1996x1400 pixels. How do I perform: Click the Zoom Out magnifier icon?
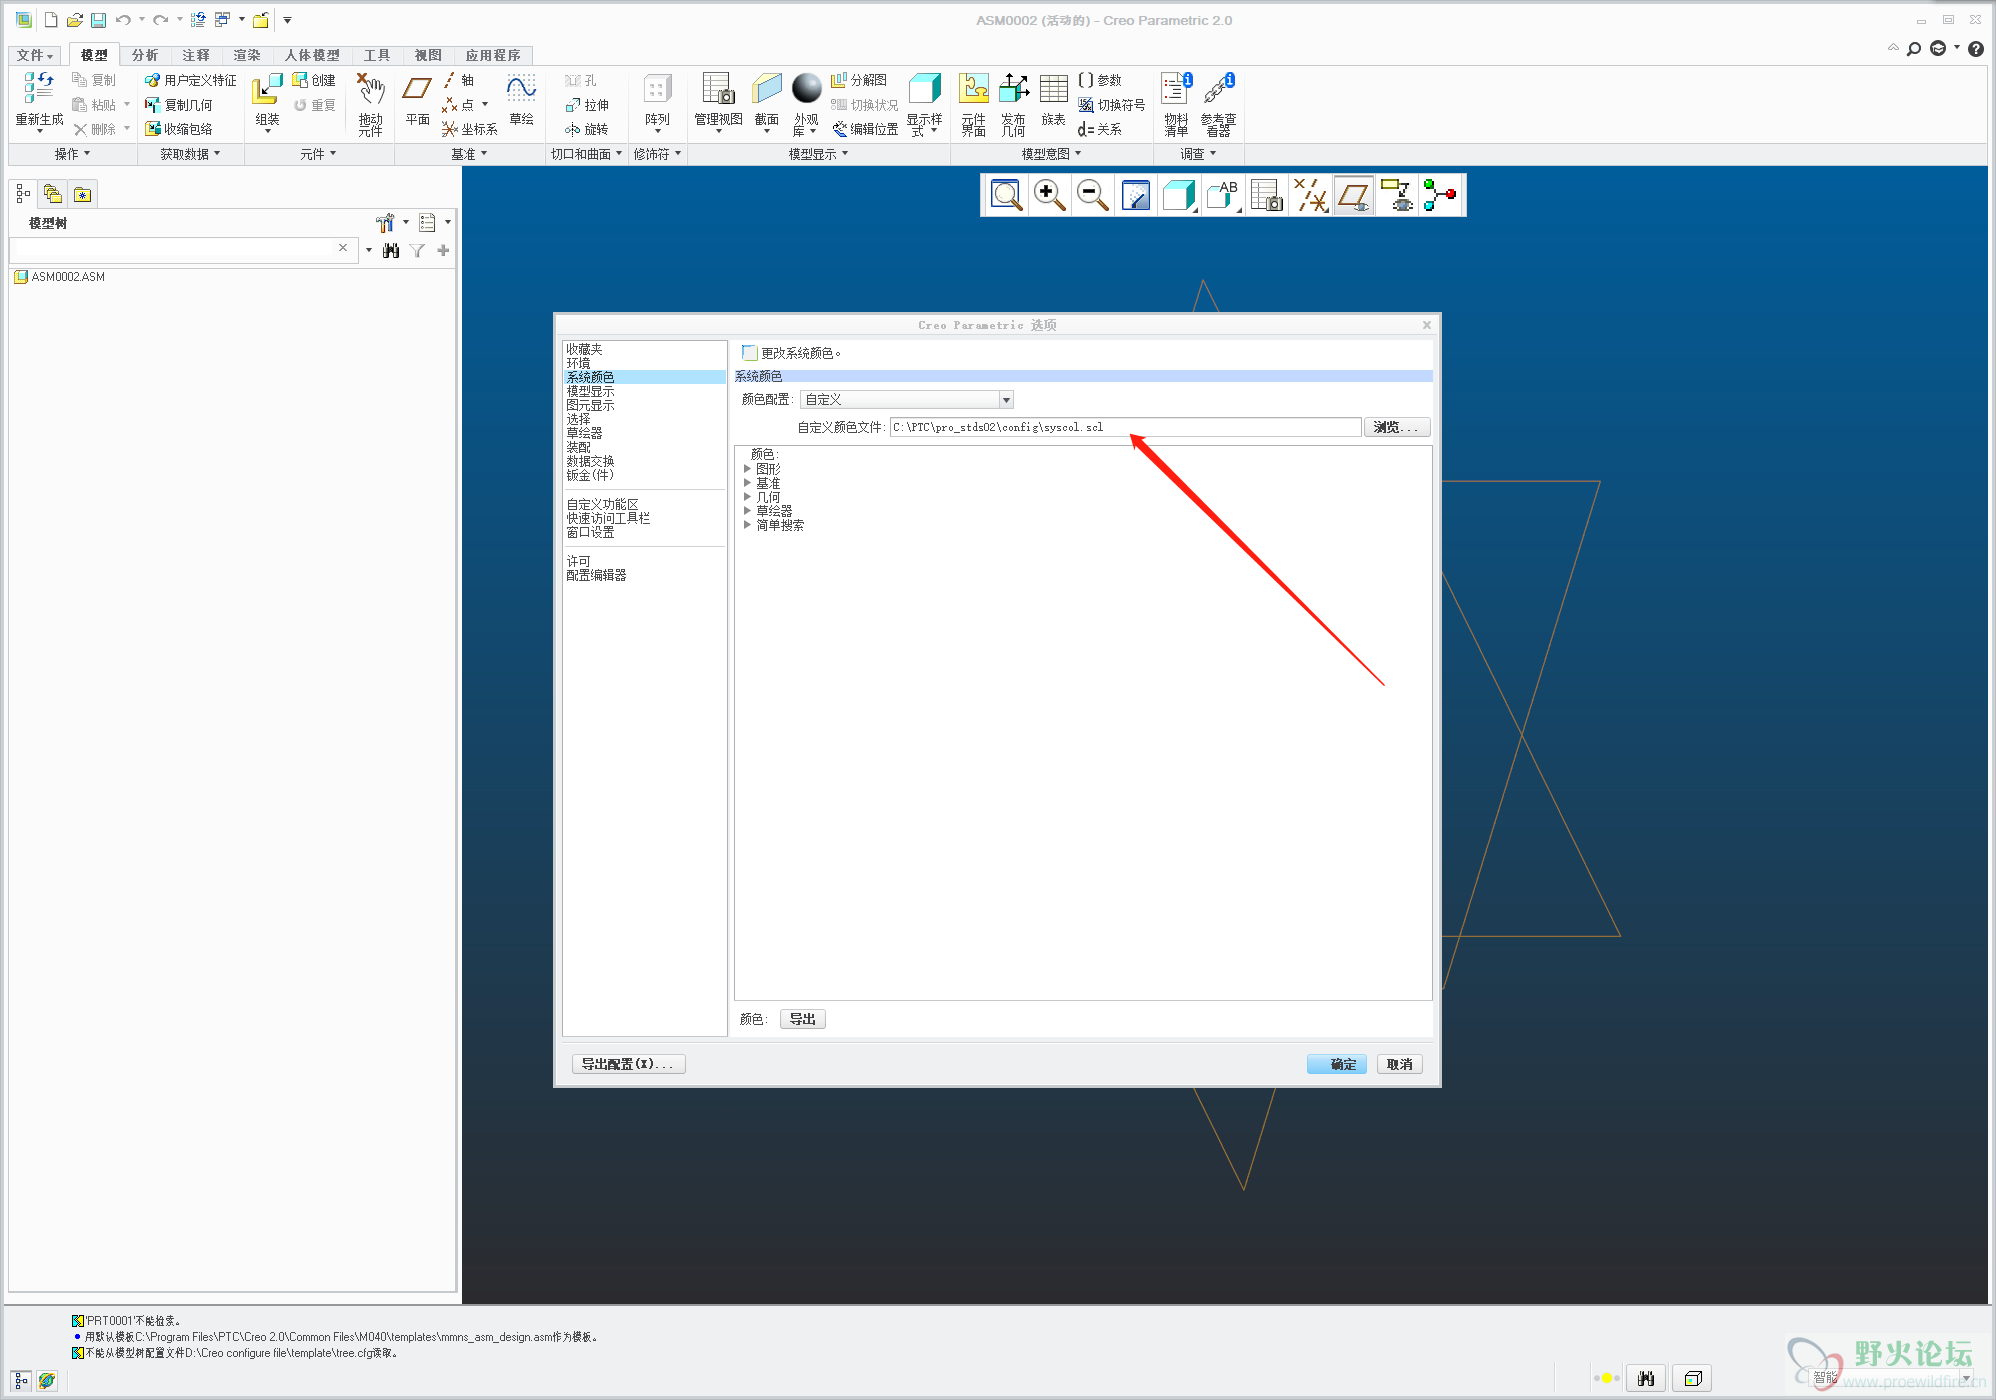(x=1092, y=195)
